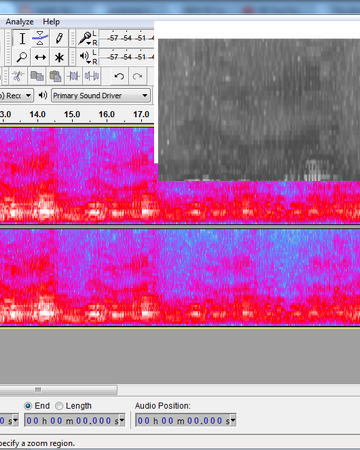Screen dimensions: 360x450
Task: Enable the Multi-tool asterisk mode
Action: [x=59, y=57]
